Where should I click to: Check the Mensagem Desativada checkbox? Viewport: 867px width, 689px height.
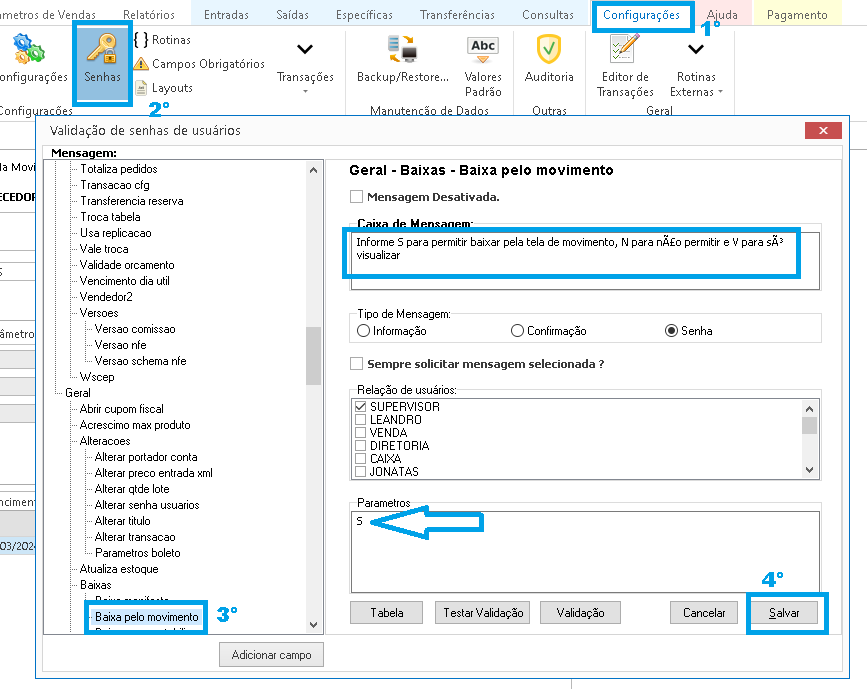(x=357, y=197)
